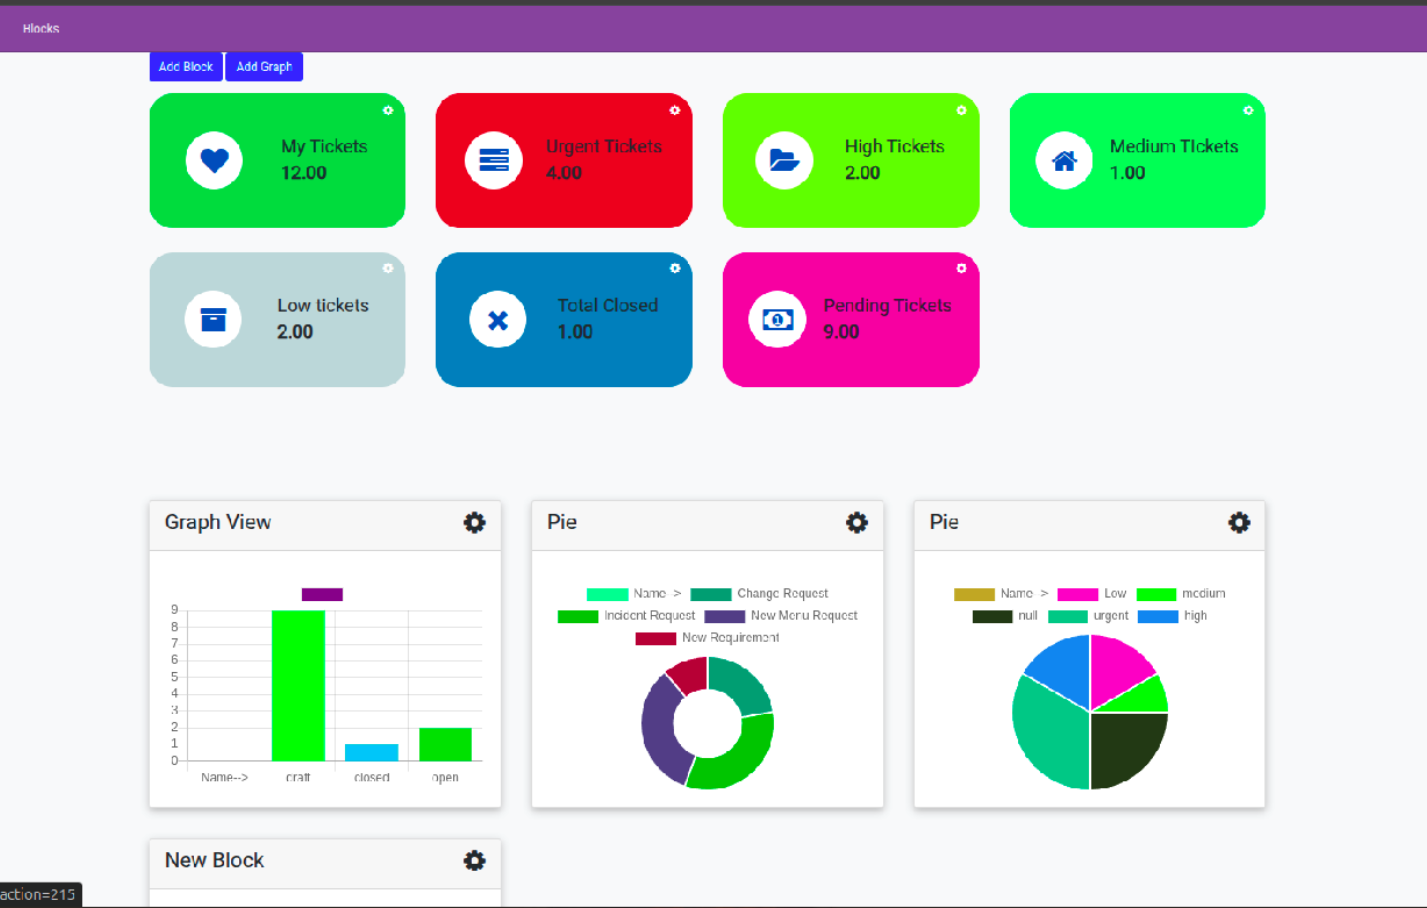Viewport: 1427px width, 908px height.
Task: Click the X icon on Total Closed
Action: coord(497,320)
